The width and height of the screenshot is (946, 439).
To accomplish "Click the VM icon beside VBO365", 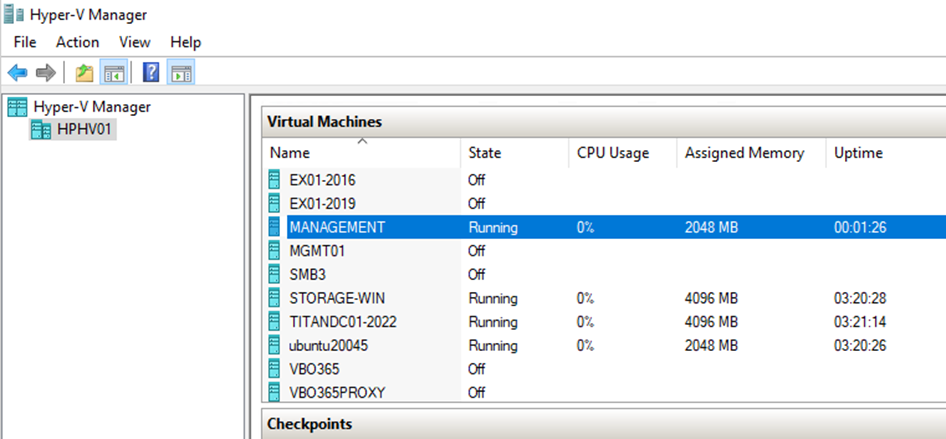I will 275,369.
